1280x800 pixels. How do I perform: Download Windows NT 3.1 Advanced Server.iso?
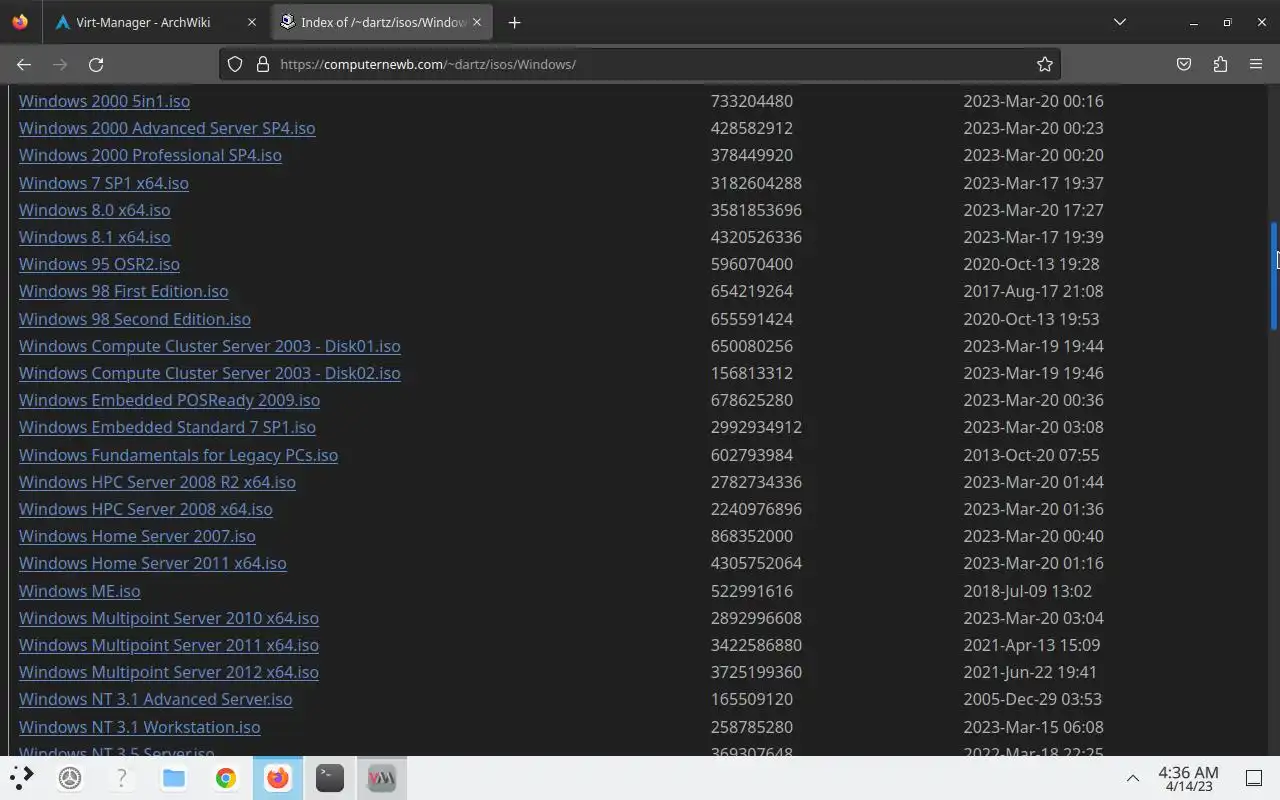(156, 699)
